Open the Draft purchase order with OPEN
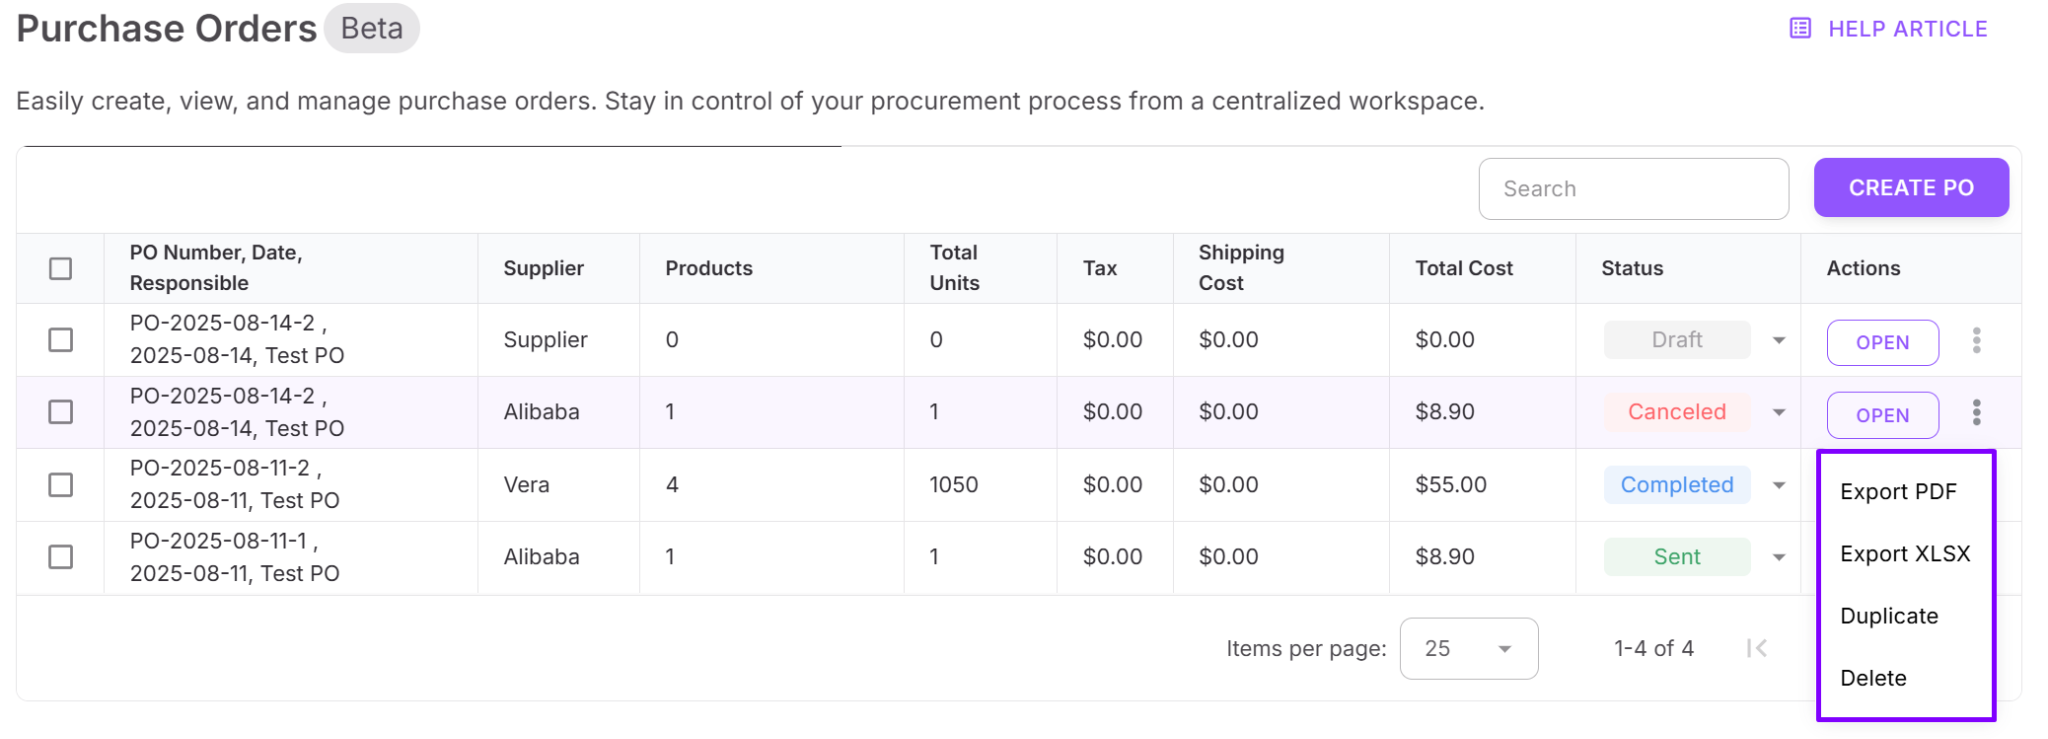 coord(1882,342)
